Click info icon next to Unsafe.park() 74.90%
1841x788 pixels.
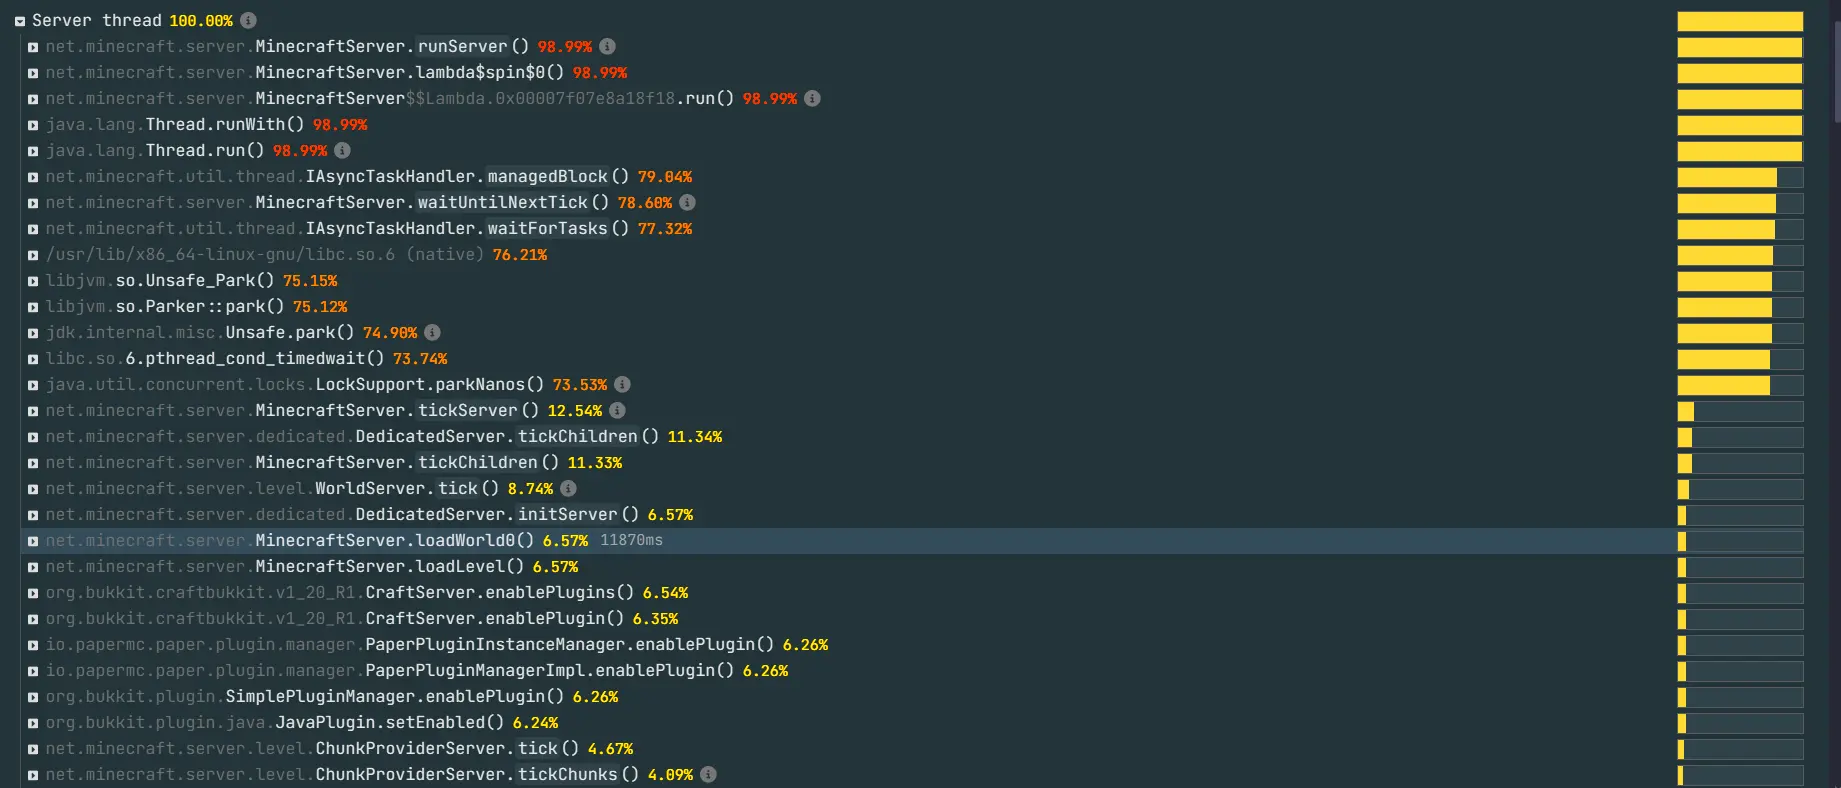point(432,332)
